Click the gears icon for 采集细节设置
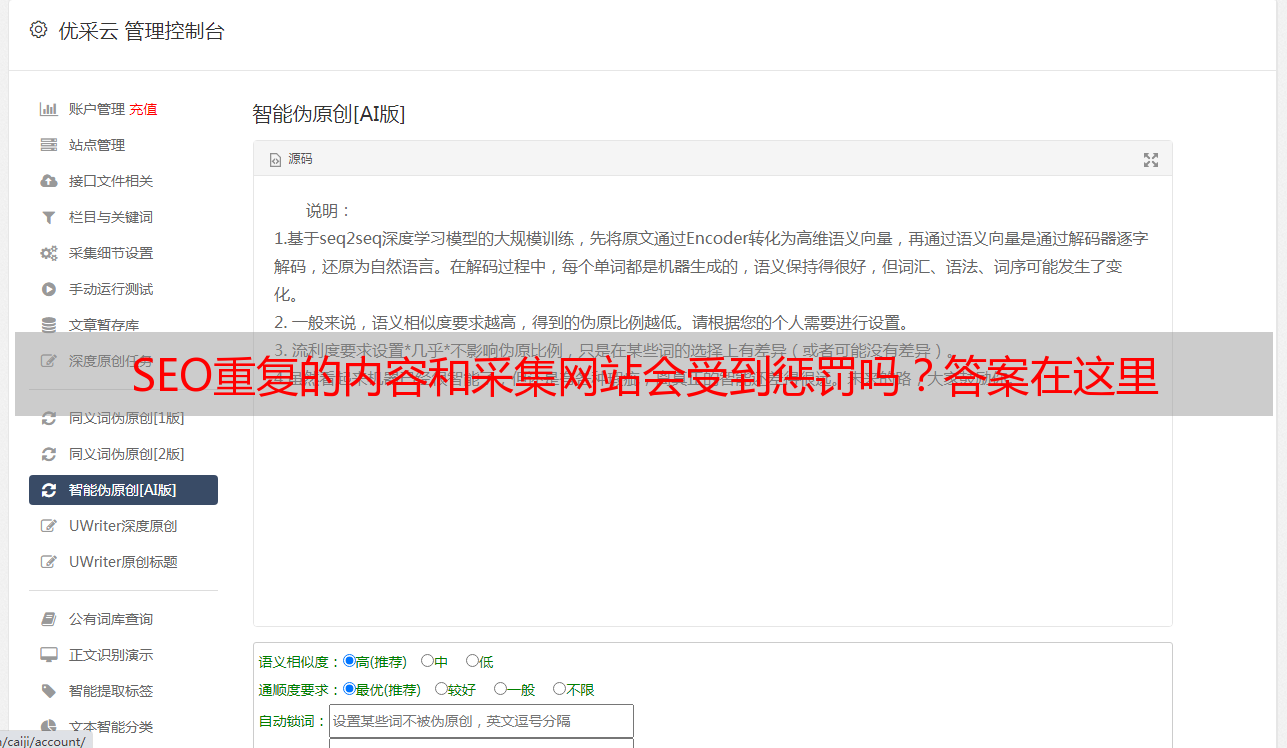 [x=48, y=253]
